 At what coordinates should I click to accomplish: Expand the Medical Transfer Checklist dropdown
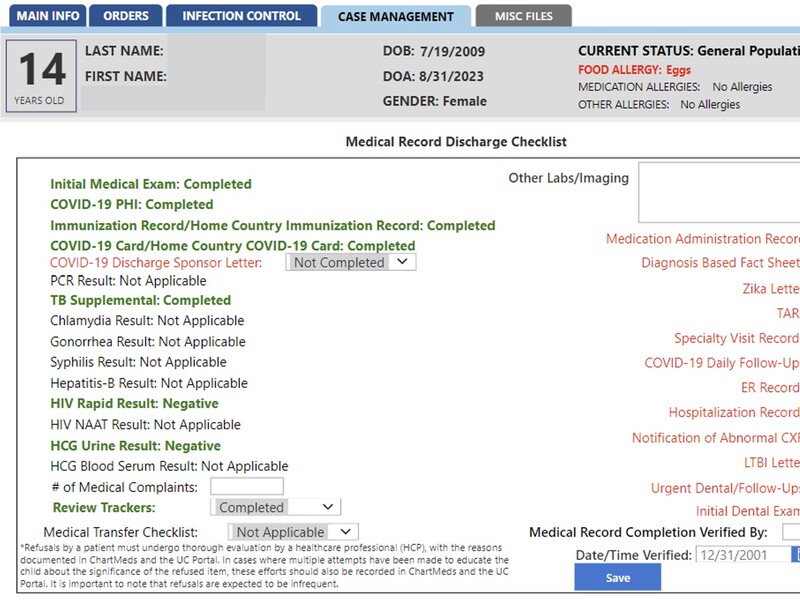[x=293, y=532]
